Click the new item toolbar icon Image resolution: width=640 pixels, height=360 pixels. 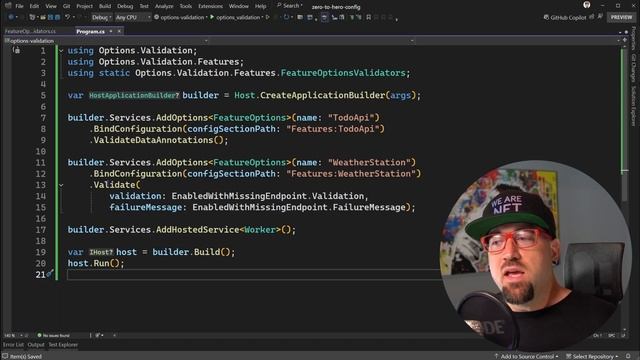[32, 18]
